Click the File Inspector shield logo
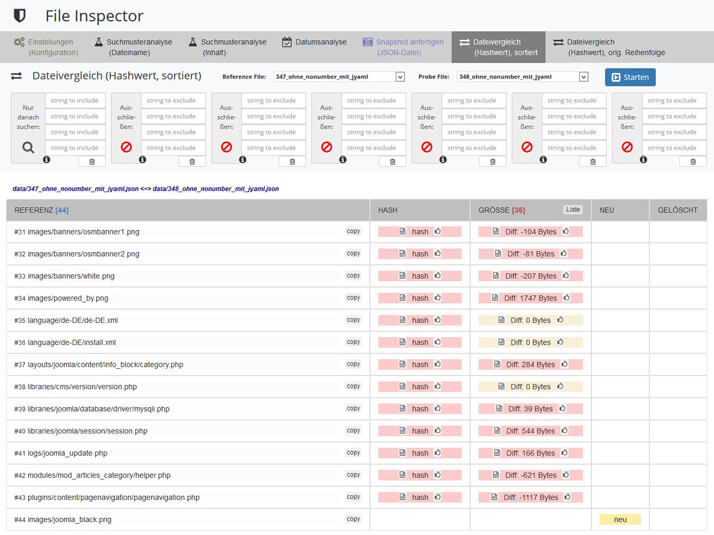 tap(20, 16)
